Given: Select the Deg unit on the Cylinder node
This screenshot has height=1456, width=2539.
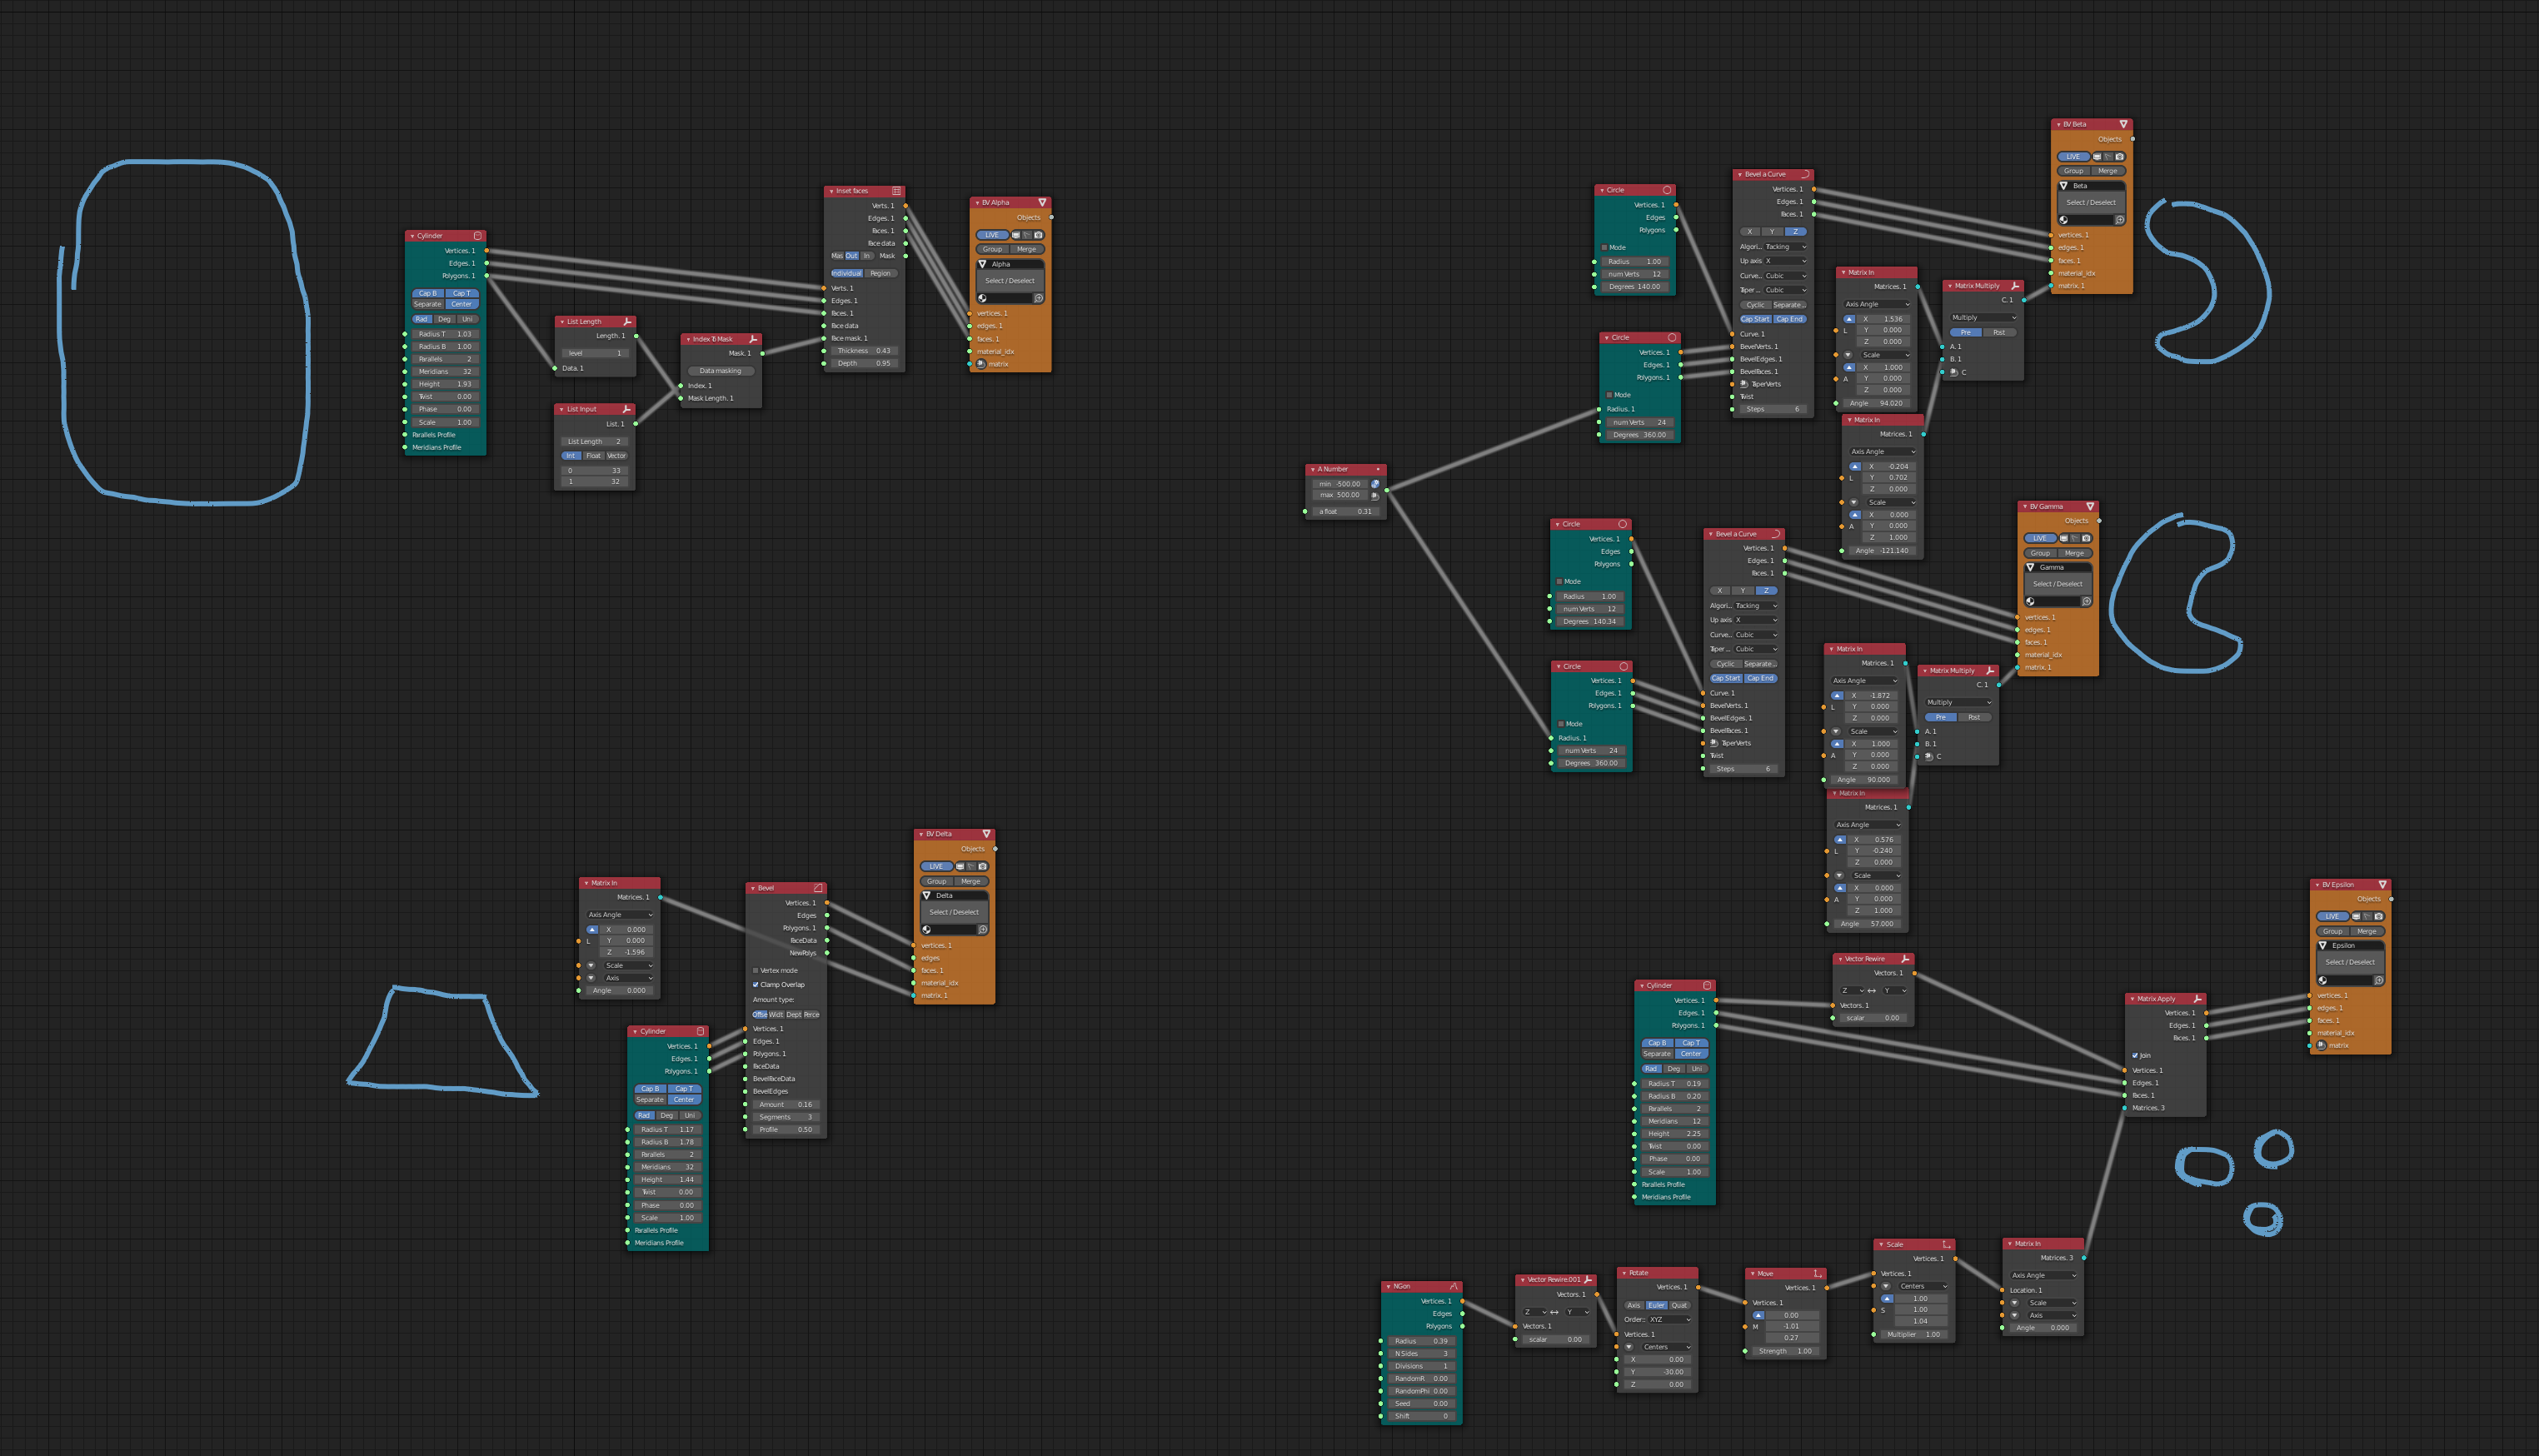Looking at the screenshot, I should (443, 319).
